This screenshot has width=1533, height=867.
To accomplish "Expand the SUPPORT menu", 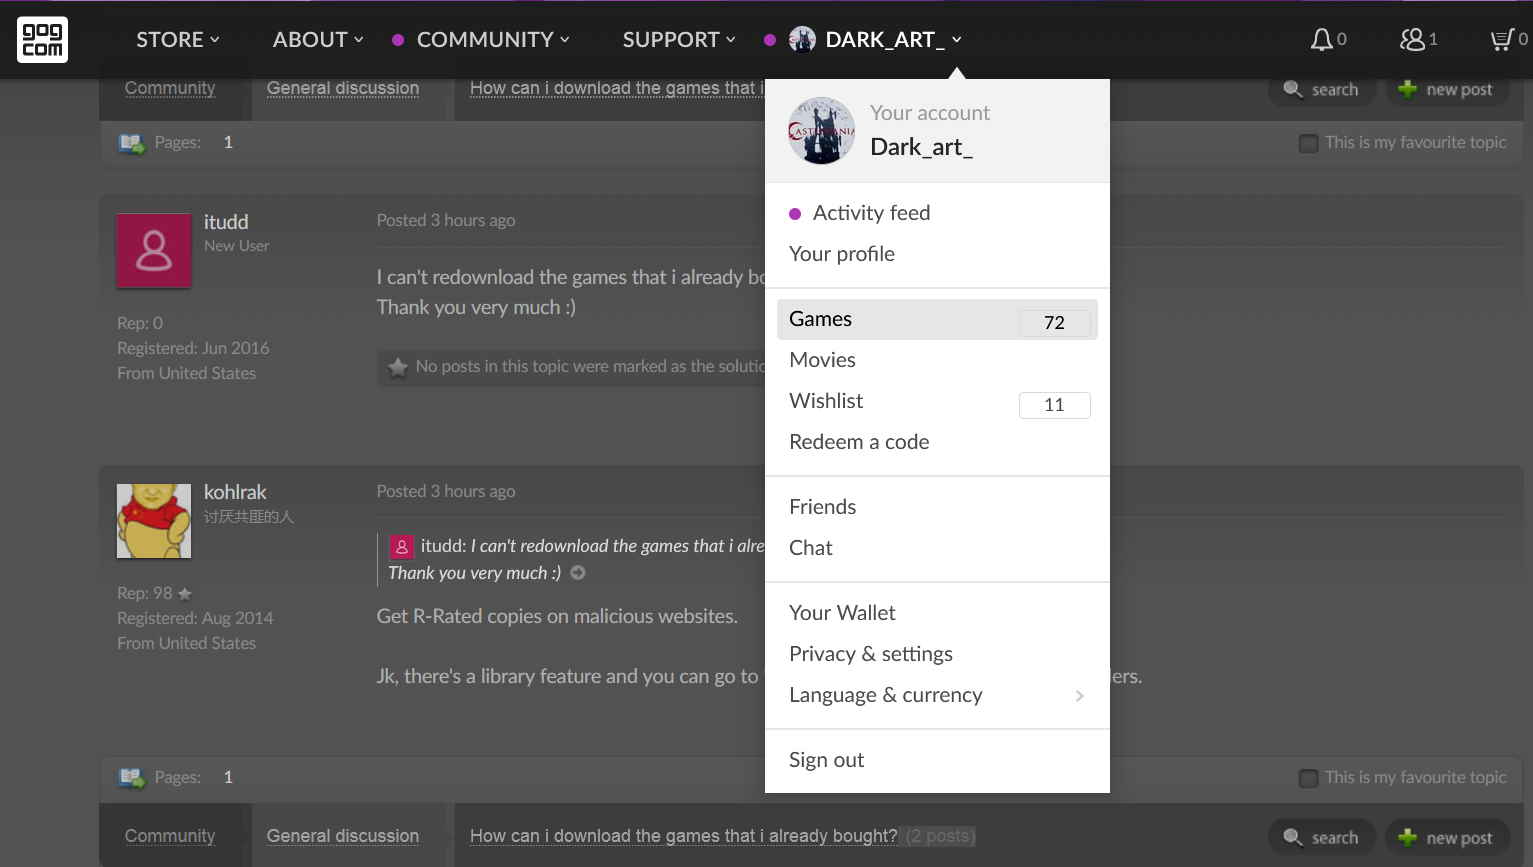I will [x=679, y=39].
